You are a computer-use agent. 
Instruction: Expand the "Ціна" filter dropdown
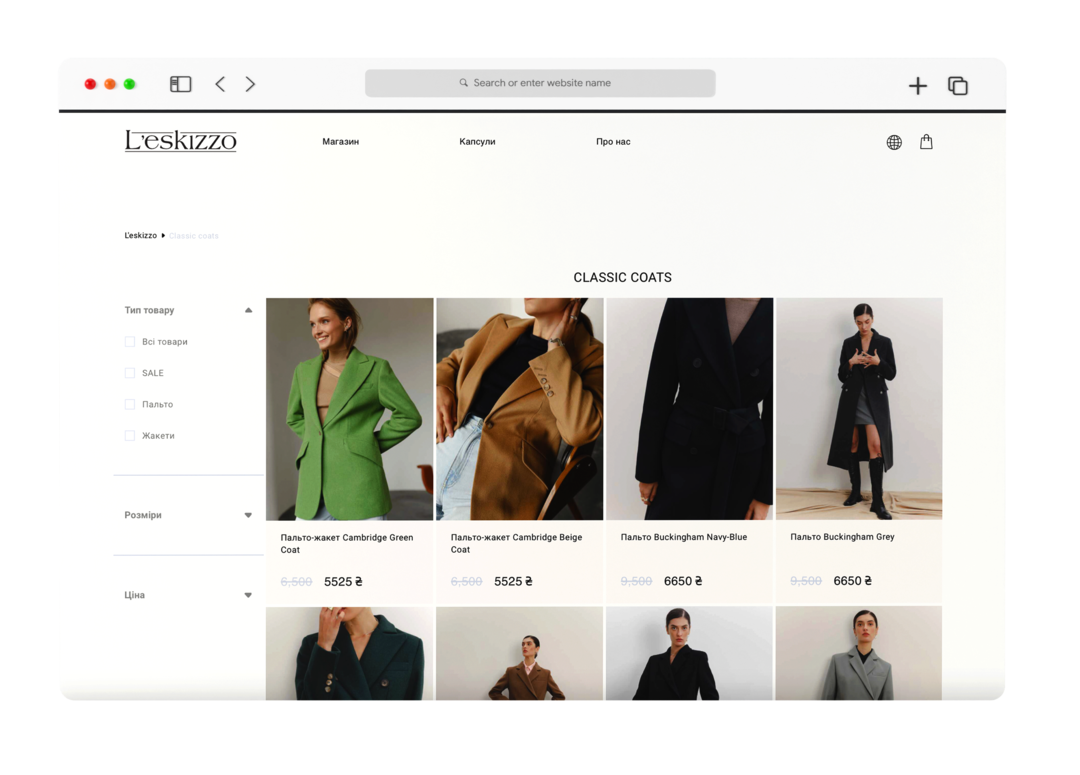[x=248, y=595]
